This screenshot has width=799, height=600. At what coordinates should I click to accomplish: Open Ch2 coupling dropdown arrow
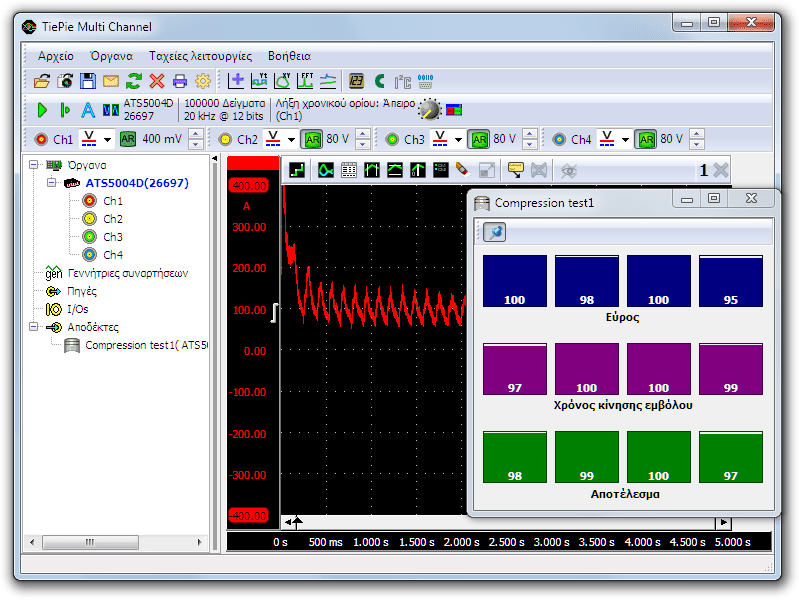(291, 139)
